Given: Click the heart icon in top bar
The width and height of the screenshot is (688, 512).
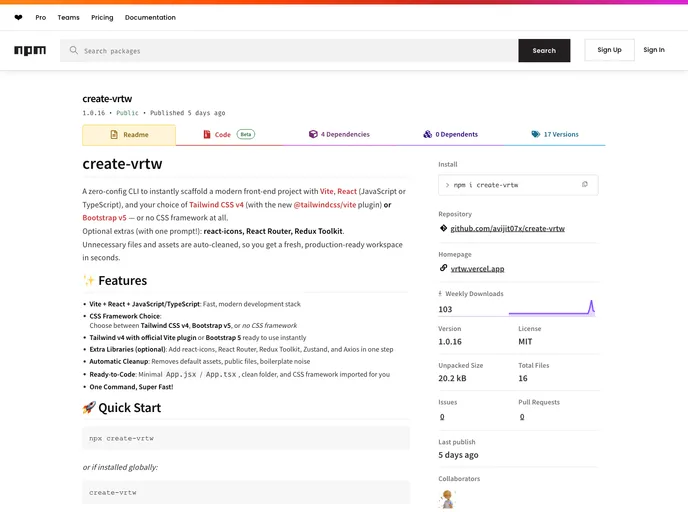Looking at the screenshot, I should [18, 18].
